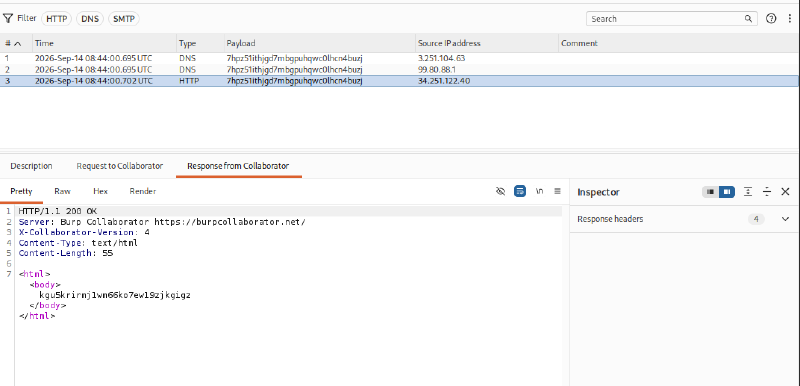Viewport: 800px width, 386px height.
Task: Toggle the blue pretty-print format icon
Action: coord(520,191)
